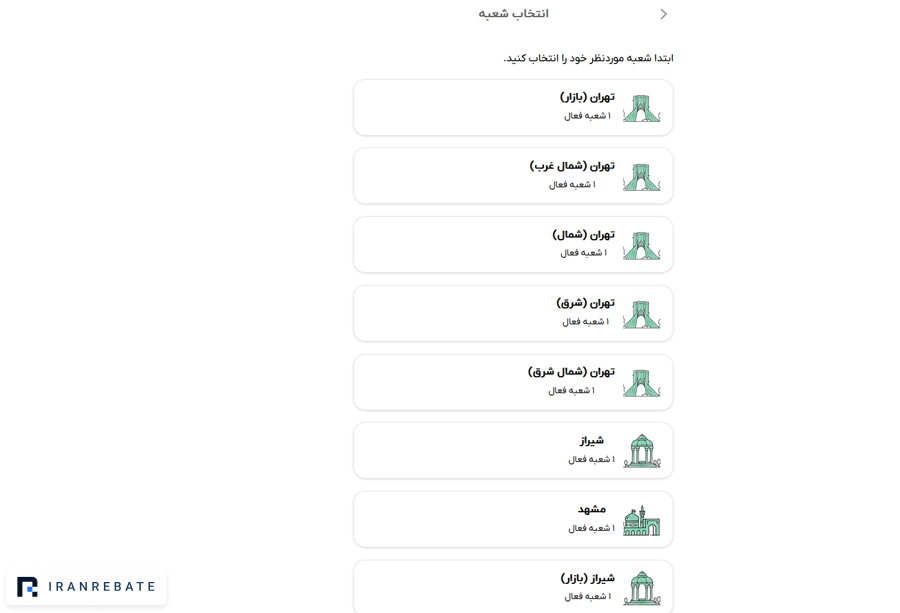Click Azadi tower icon for تهران (بازار)
This screenshot has height=613, width=900.
pyautogui.click(x=642, y=108)
